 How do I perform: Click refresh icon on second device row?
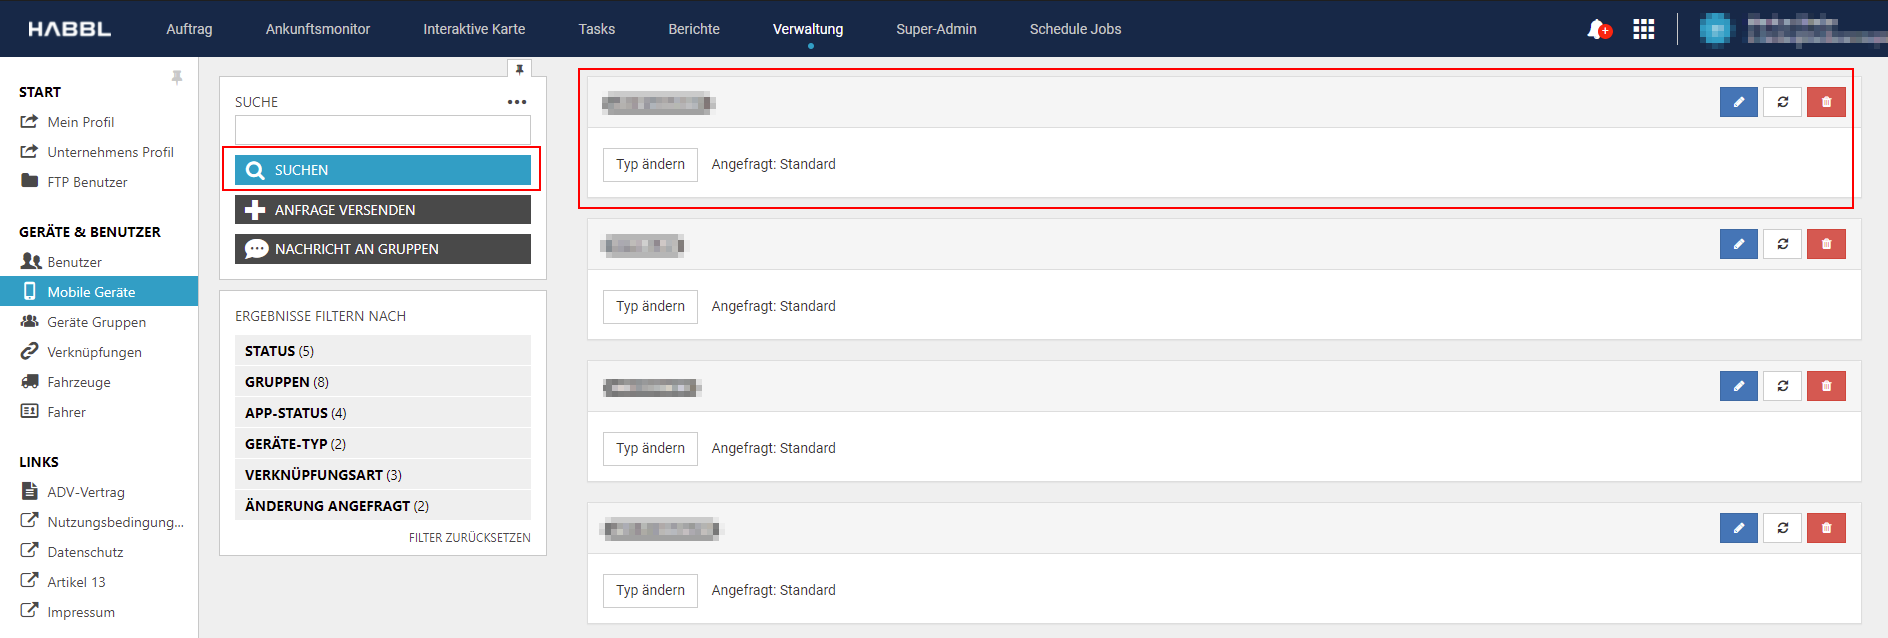1782,244
